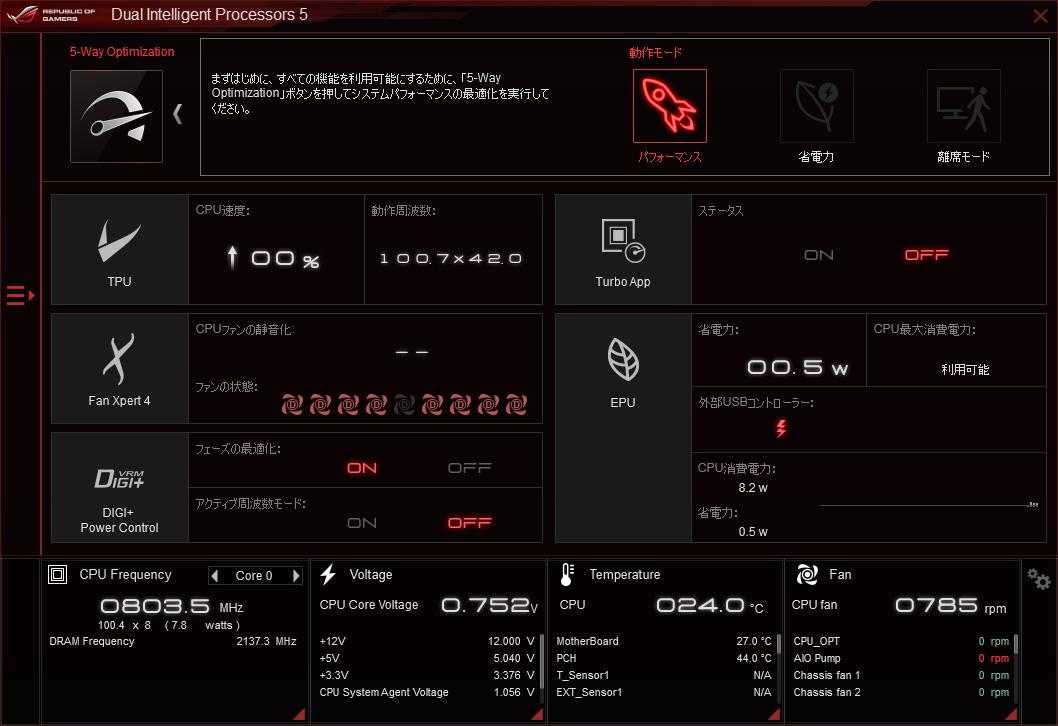Set active frequency mode to ON

pos(362,523)
